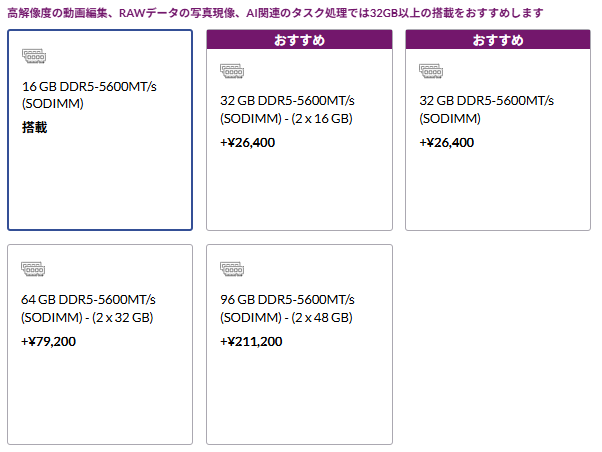Click the RAM icon in the single-module 32 GB card
This screenshot has height=452, width=602.
coord(431,72)
